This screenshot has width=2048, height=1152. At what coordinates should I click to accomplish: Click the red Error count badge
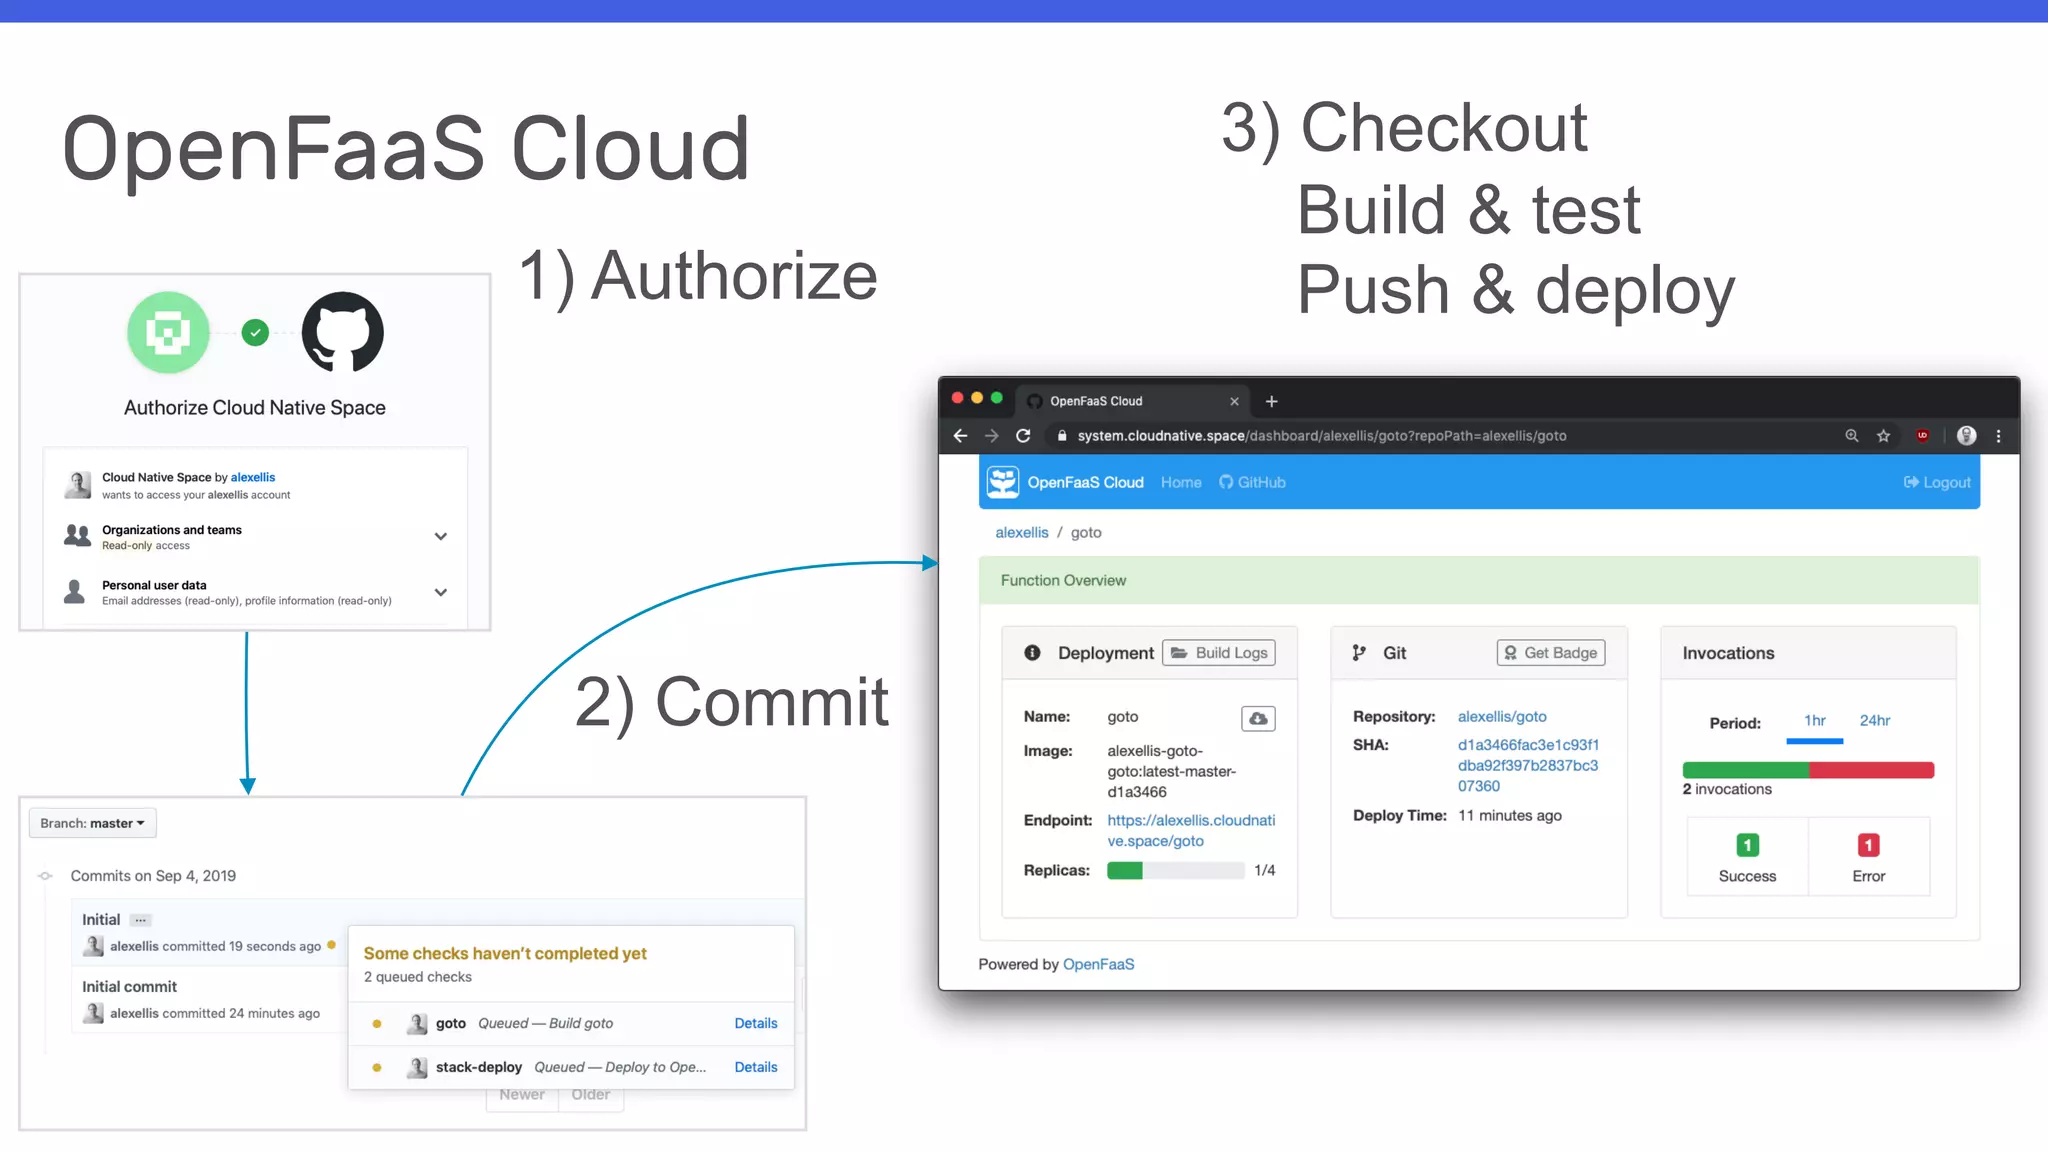(x=1868, y=846)
